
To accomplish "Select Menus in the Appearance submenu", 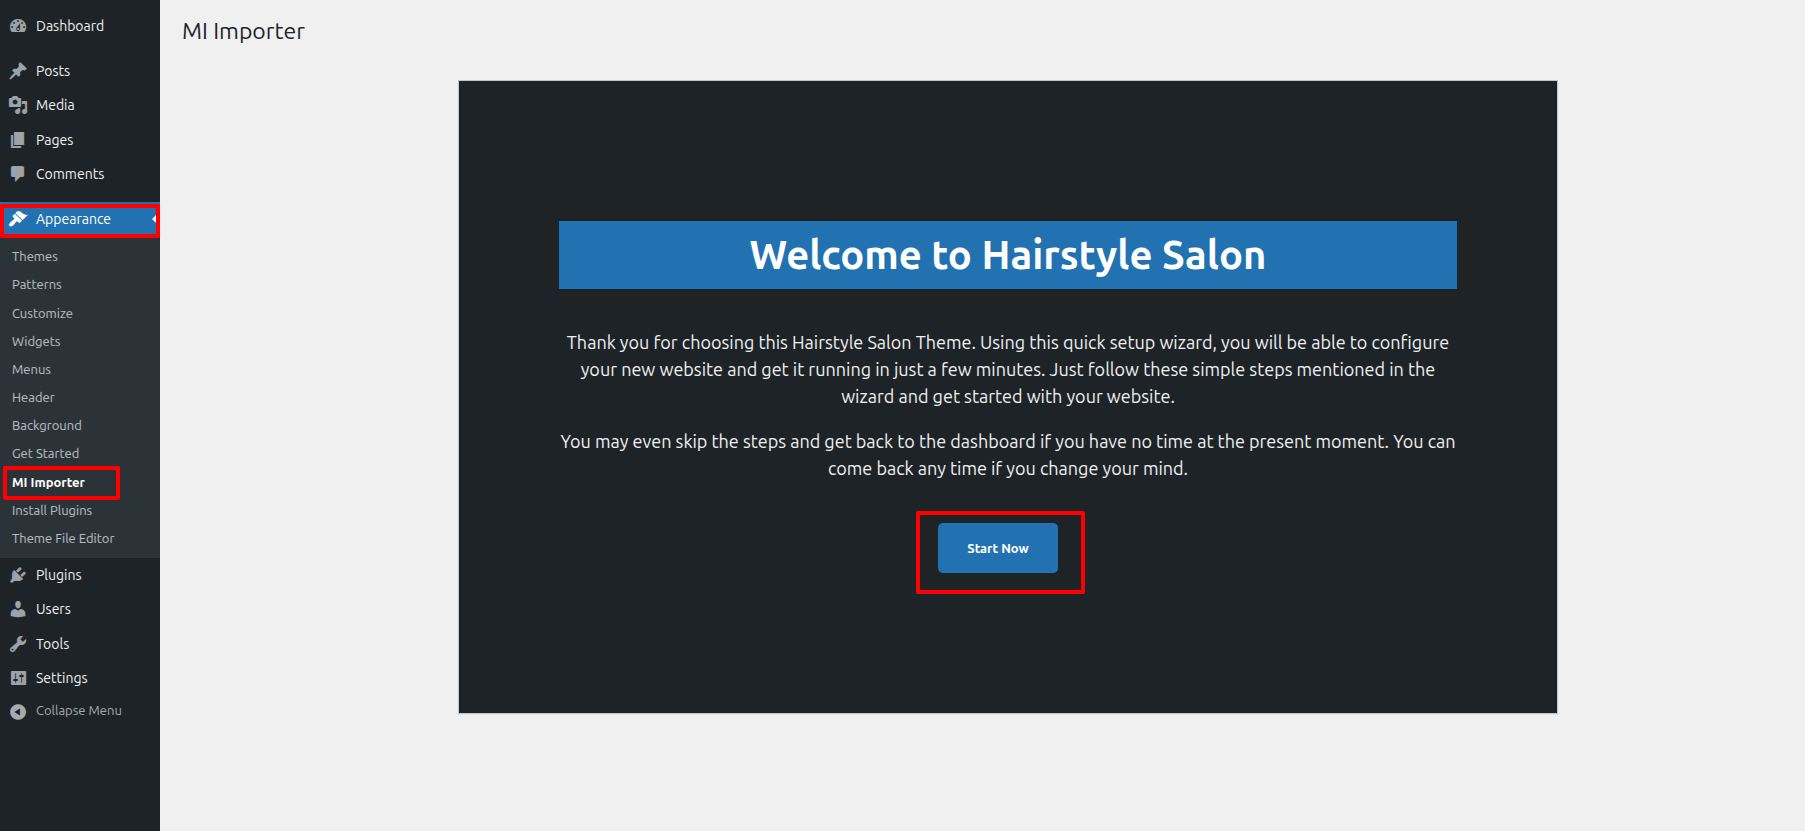I will 31,370.
